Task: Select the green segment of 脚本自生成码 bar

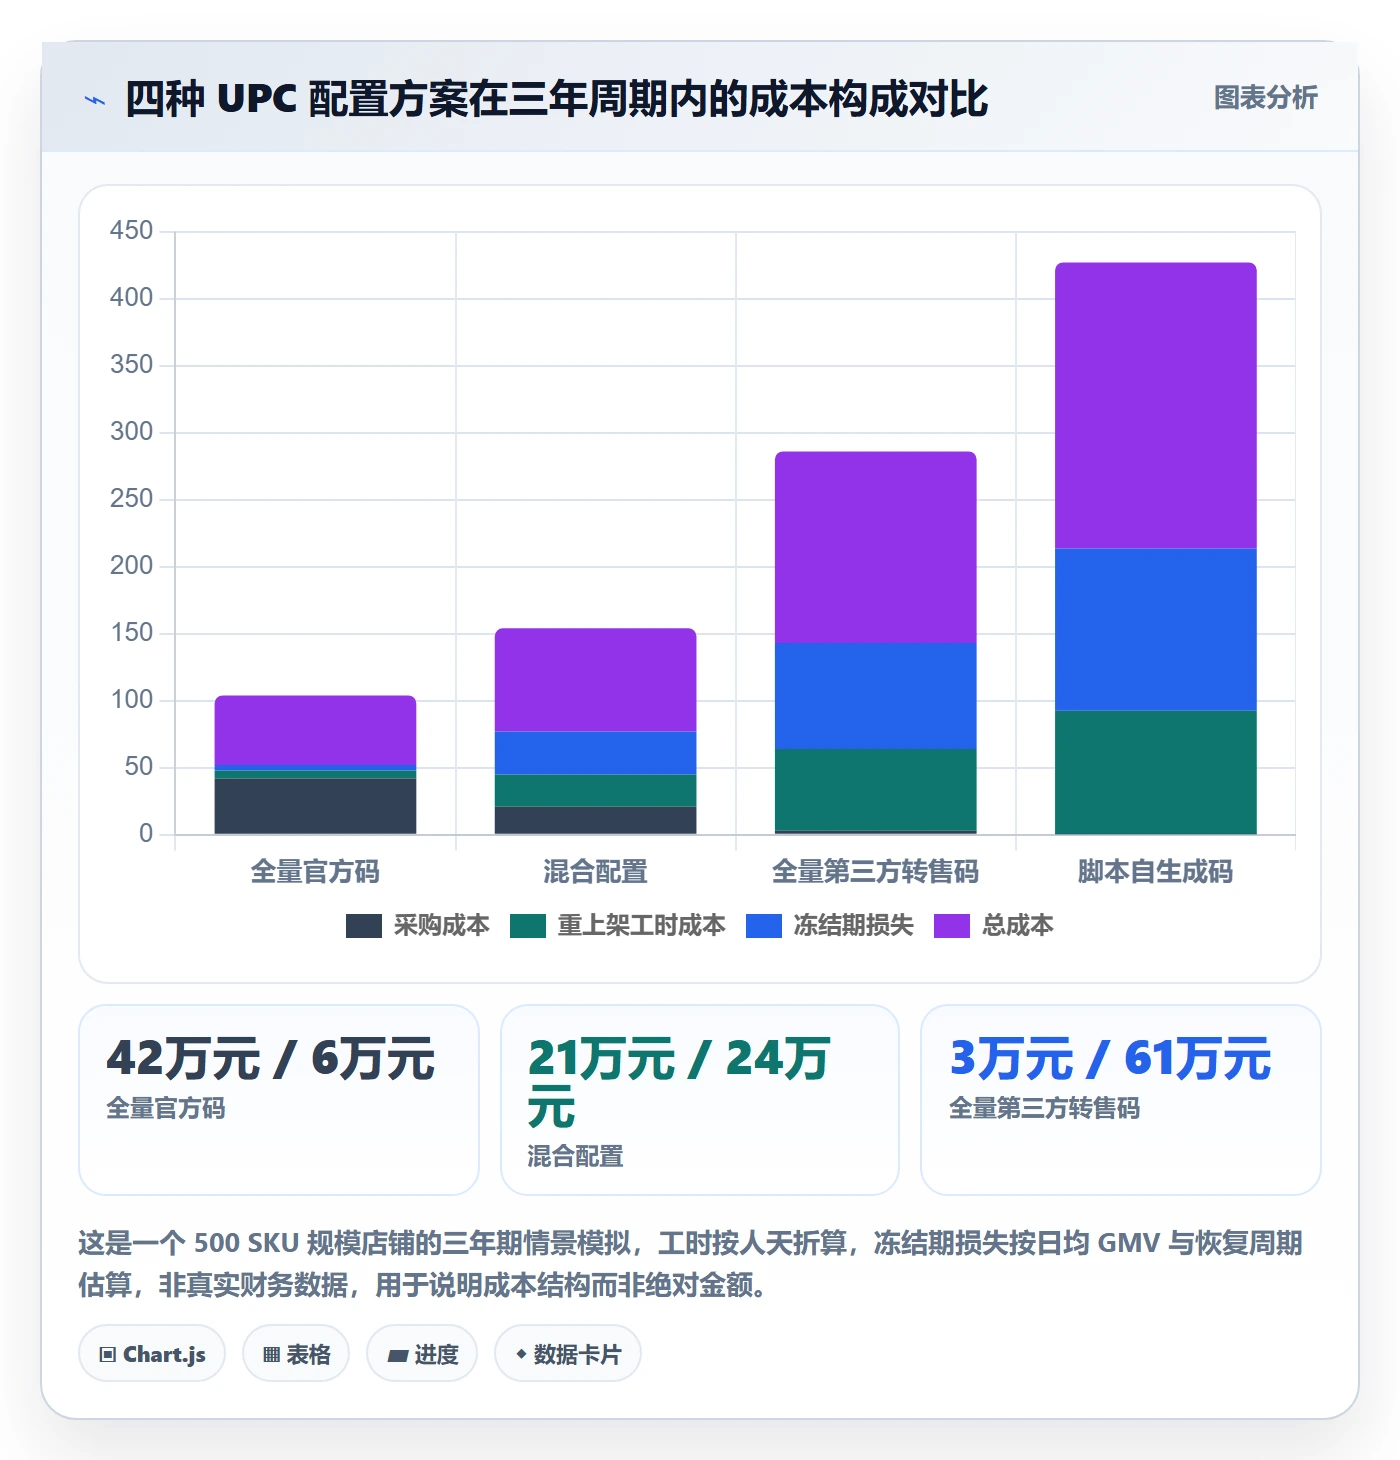Action: point(1155,772)
